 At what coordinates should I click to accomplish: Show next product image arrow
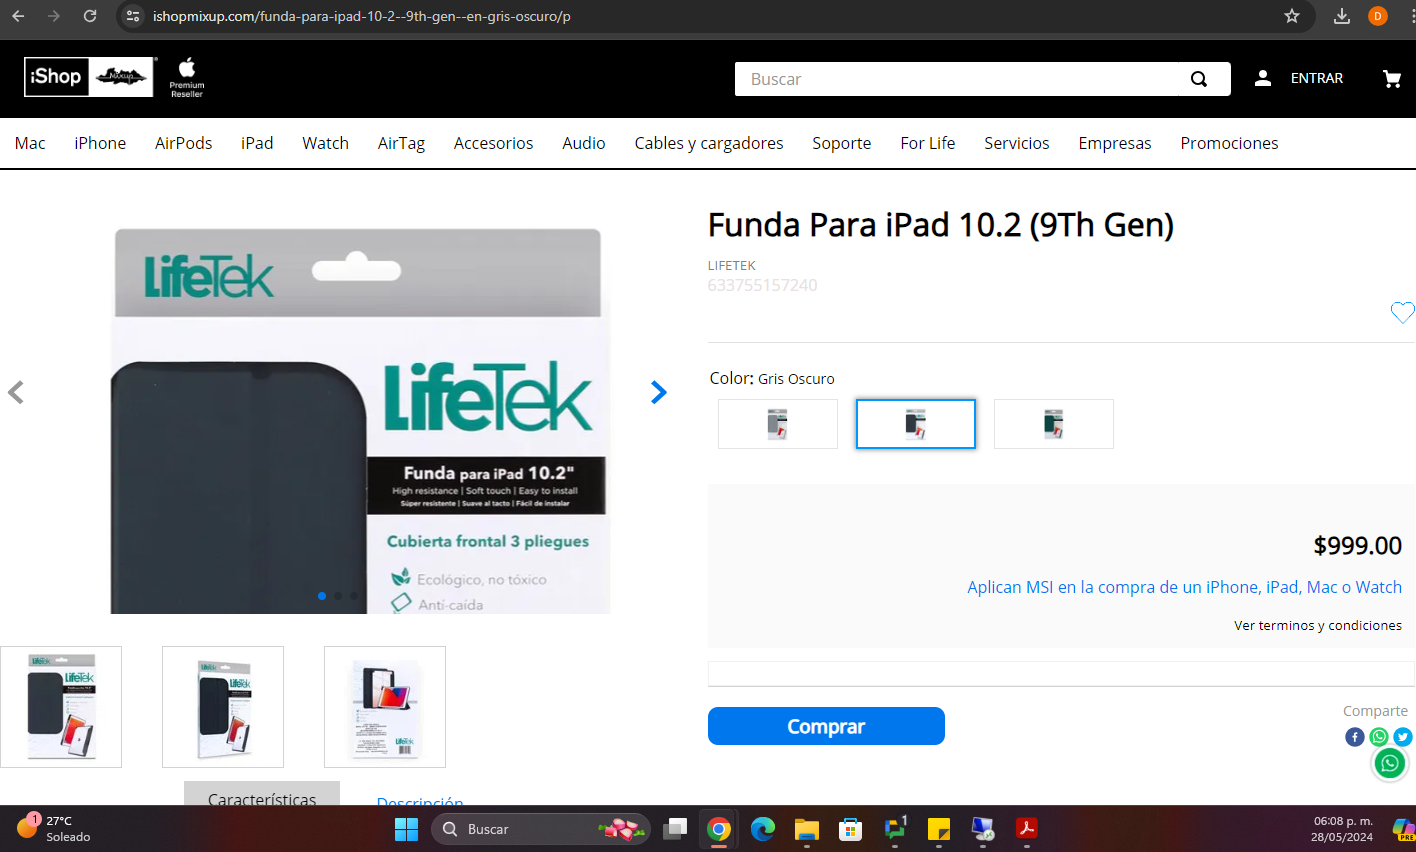(658, 392)
